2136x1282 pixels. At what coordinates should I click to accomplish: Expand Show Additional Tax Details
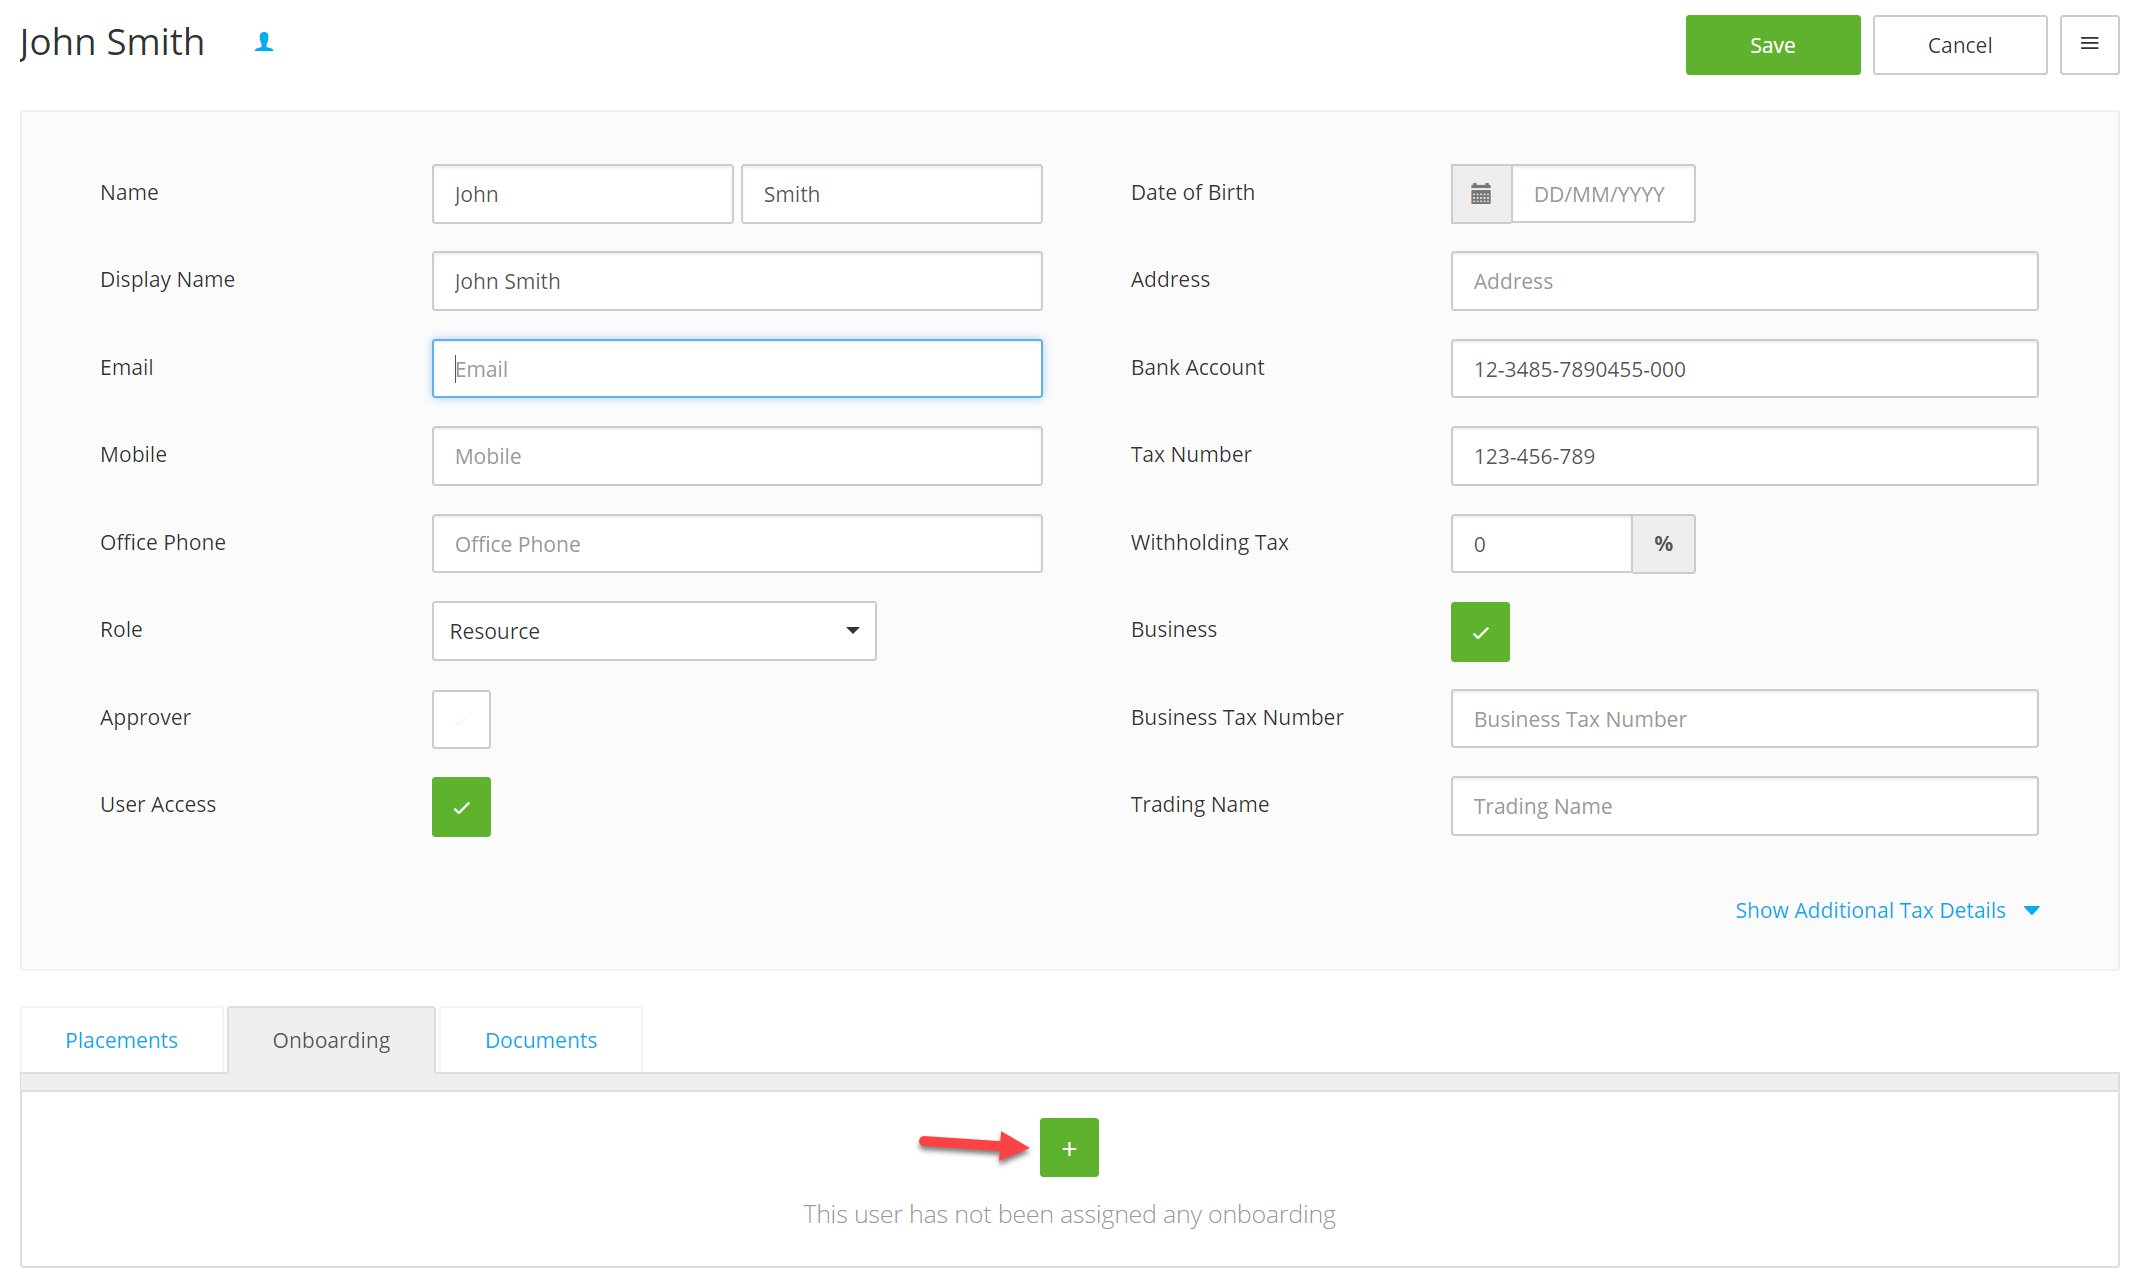1887,910
